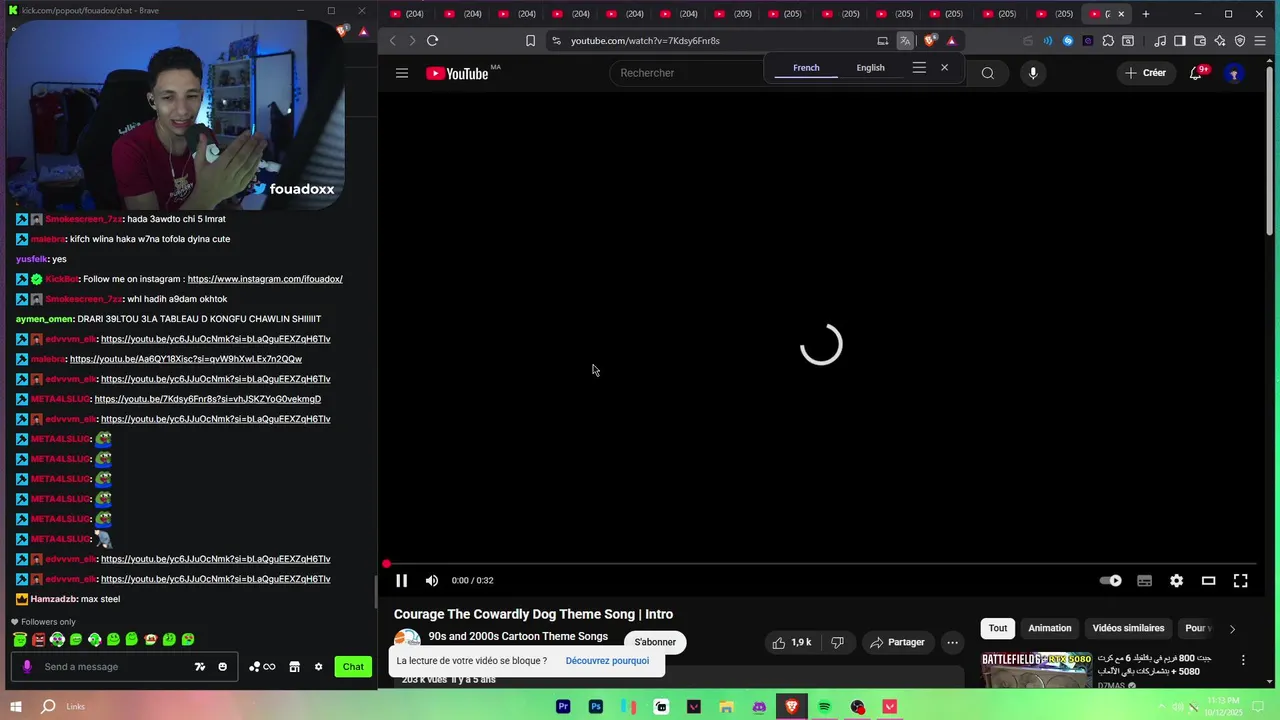The height and width of the screenshot is (720, 1280).
Task: Open the Créer button
Action: [1144, 73]
